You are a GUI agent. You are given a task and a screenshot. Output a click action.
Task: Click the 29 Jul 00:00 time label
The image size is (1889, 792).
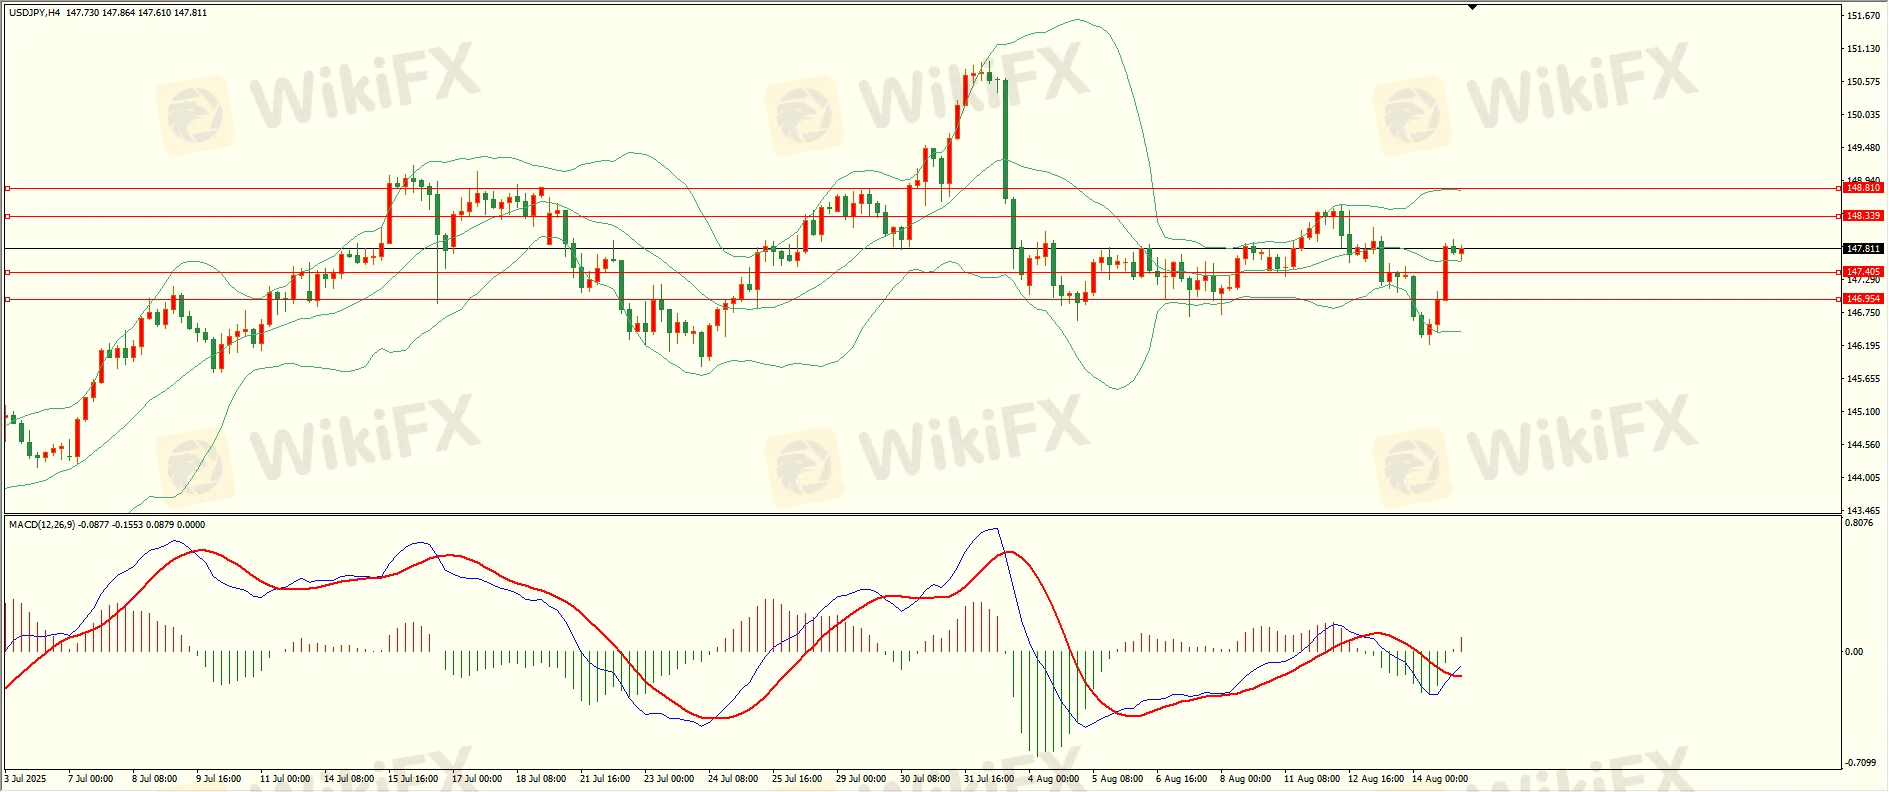861,779
